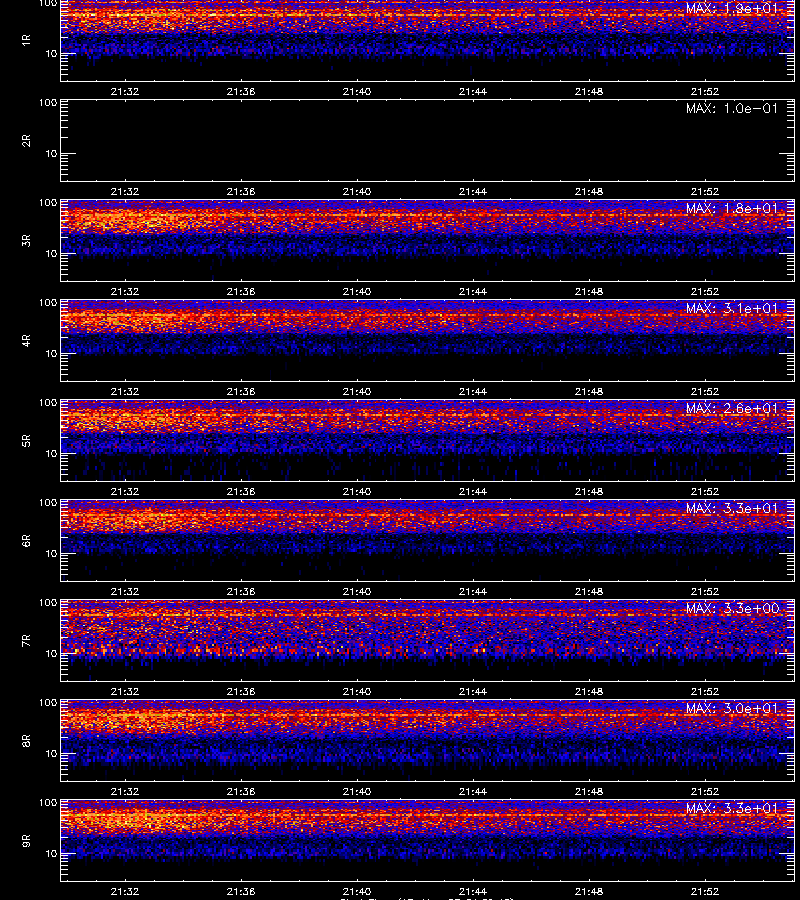Viewport: 800px width, 900px height.
Task: Click the 100 y-axis label of the 8R panel
Action: tap(48, 703)
